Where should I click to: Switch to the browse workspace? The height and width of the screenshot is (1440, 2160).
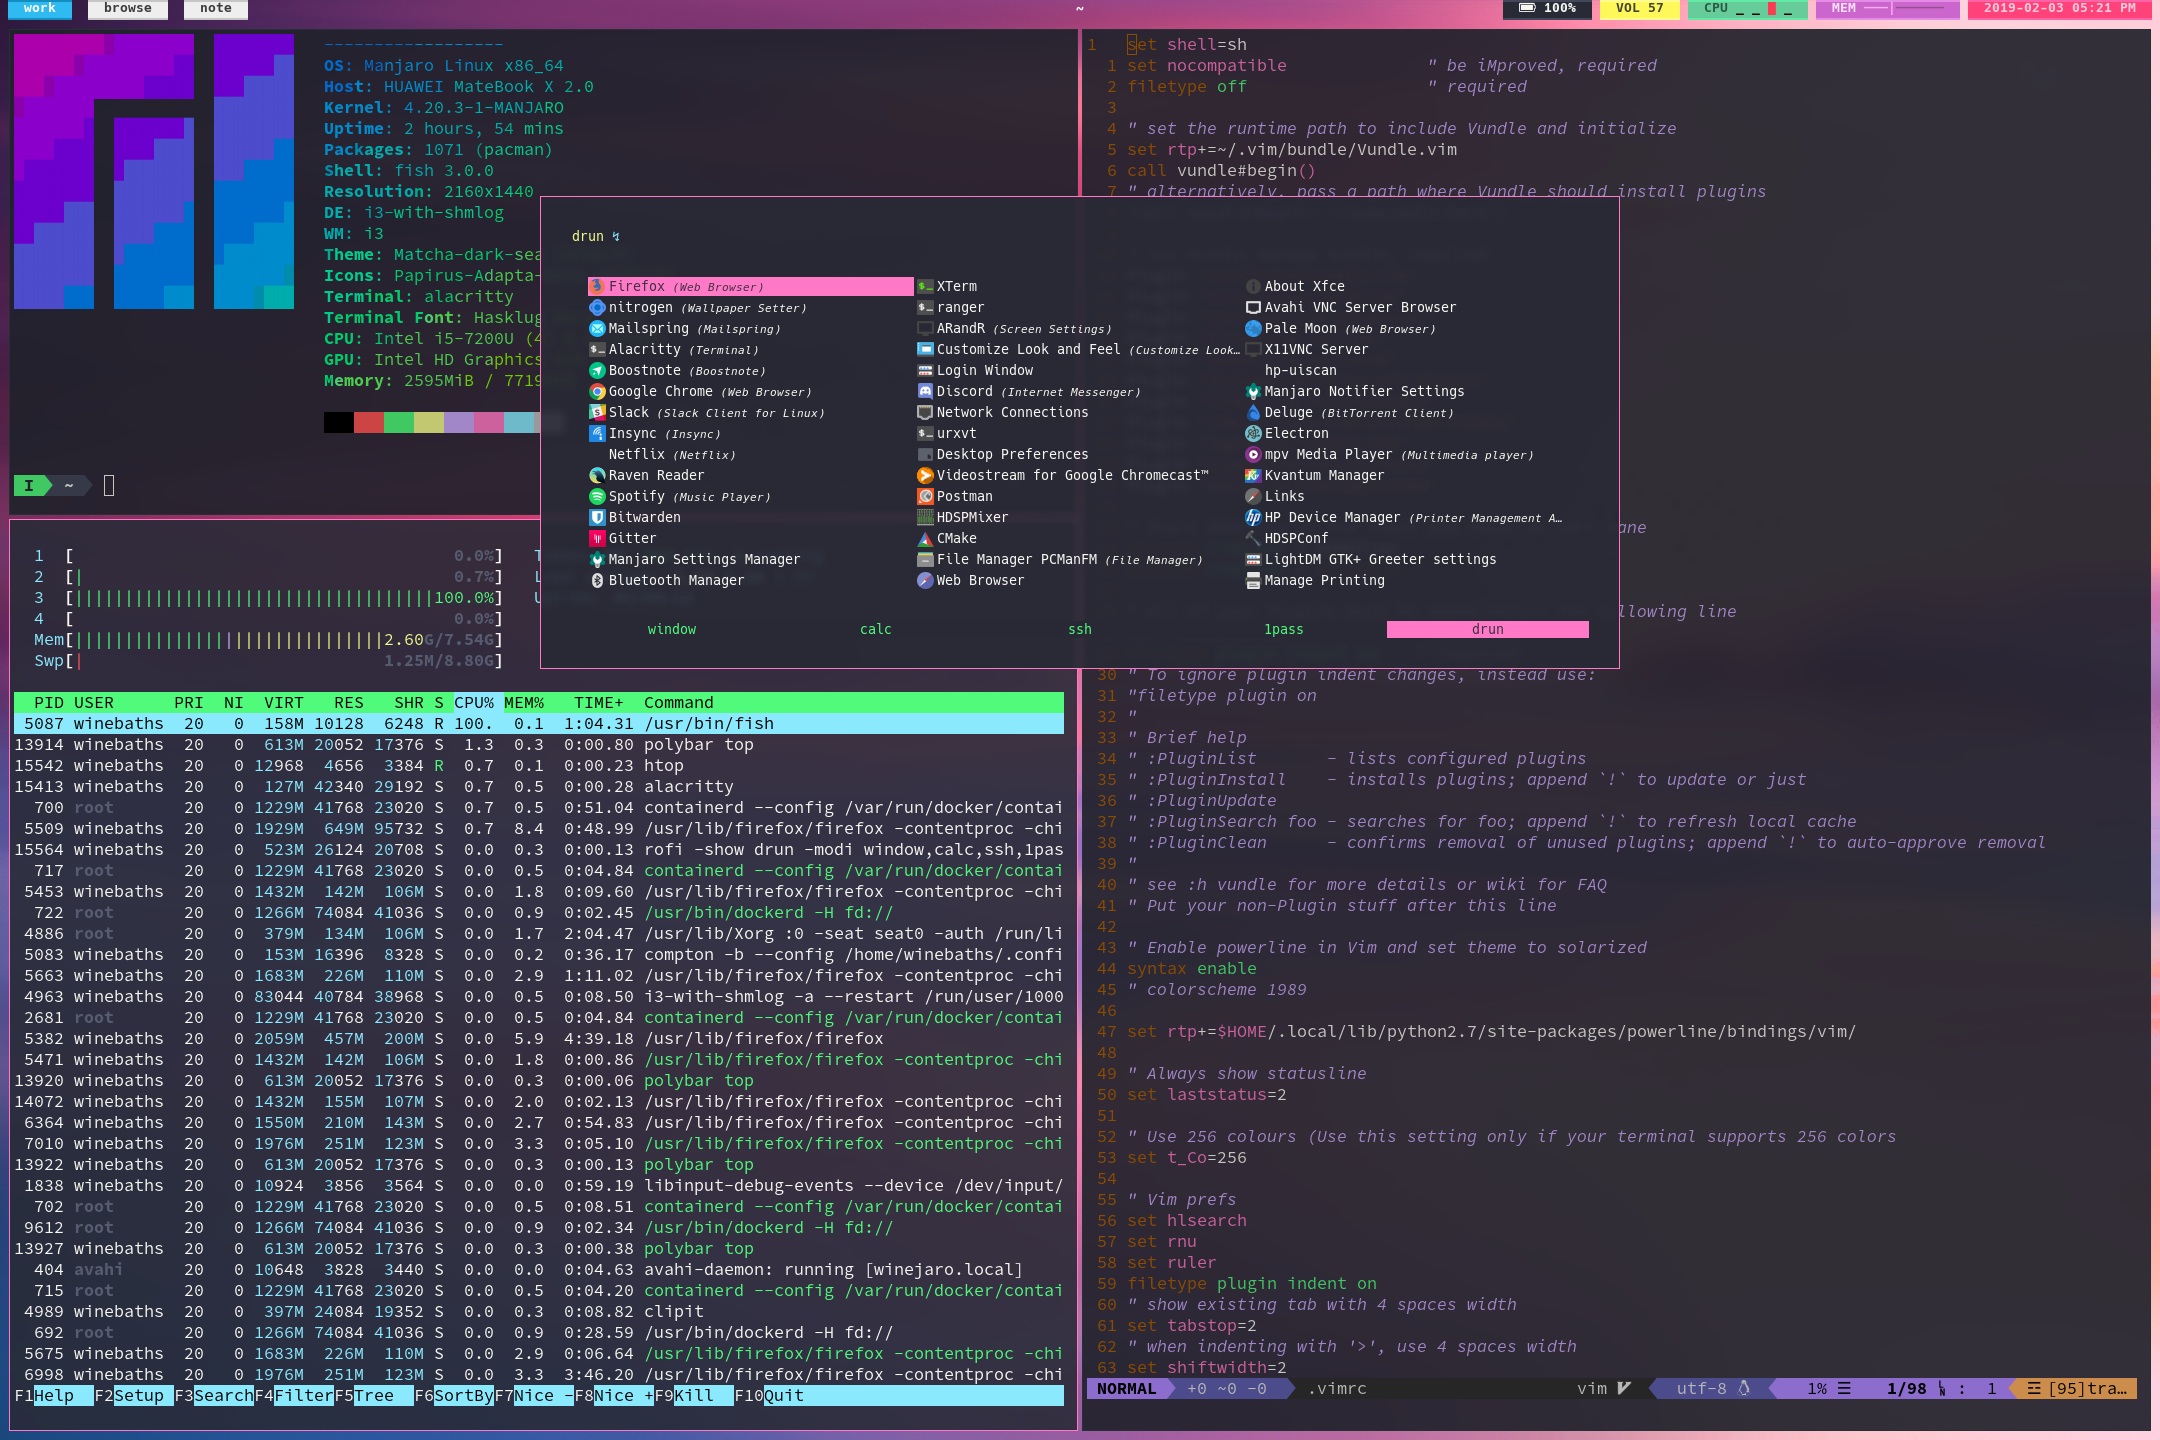[128, 8]
